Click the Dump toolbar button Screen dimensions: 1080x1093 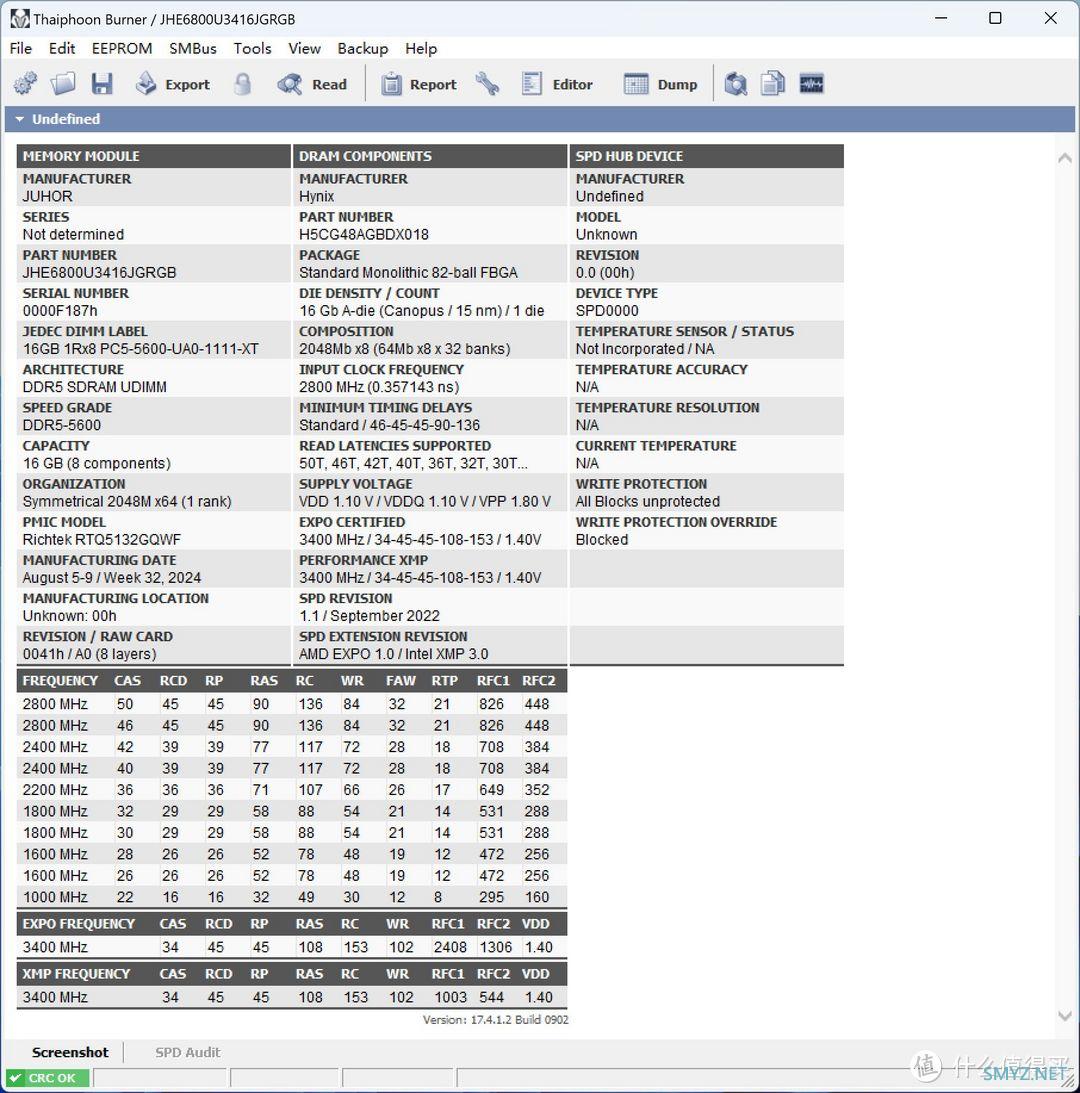click(x=660, y=84)
